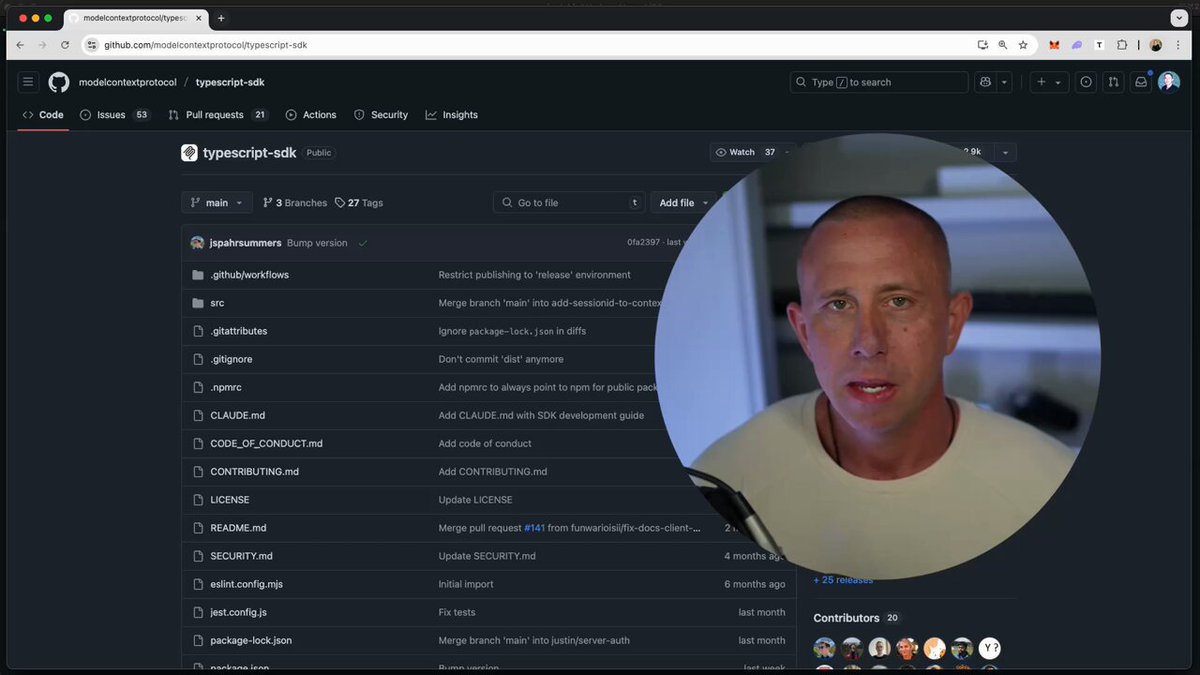Click the global pull requests icon in header
The image size is (1200, 675).
(x=1113, y=82)
